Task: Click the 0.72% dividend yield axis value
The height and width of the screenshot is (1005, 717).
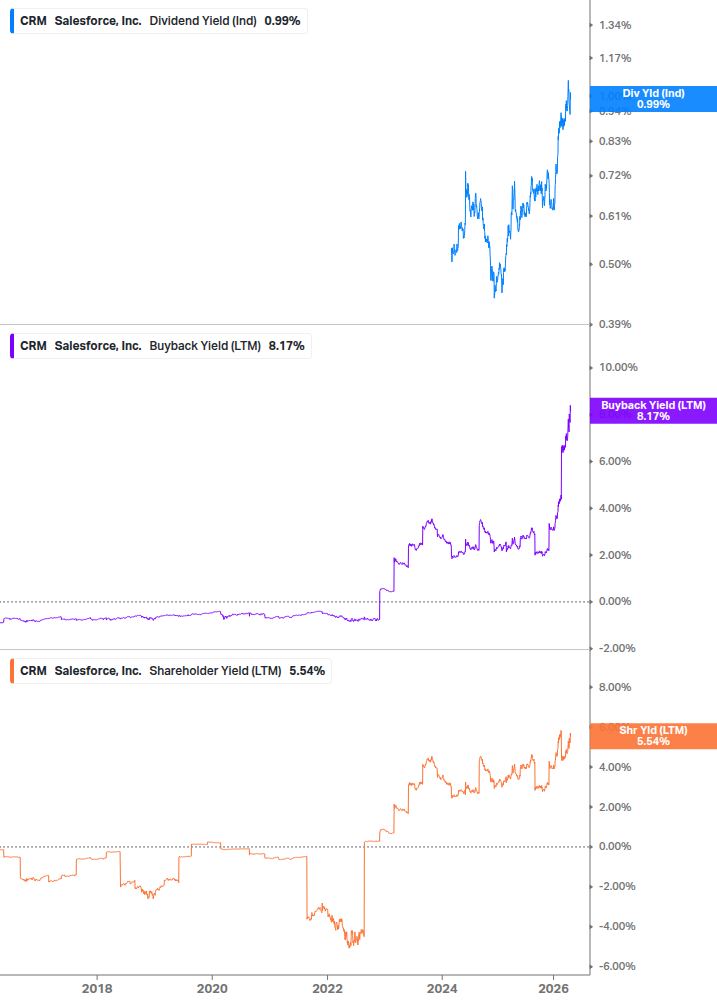Action: click(615, 175)
